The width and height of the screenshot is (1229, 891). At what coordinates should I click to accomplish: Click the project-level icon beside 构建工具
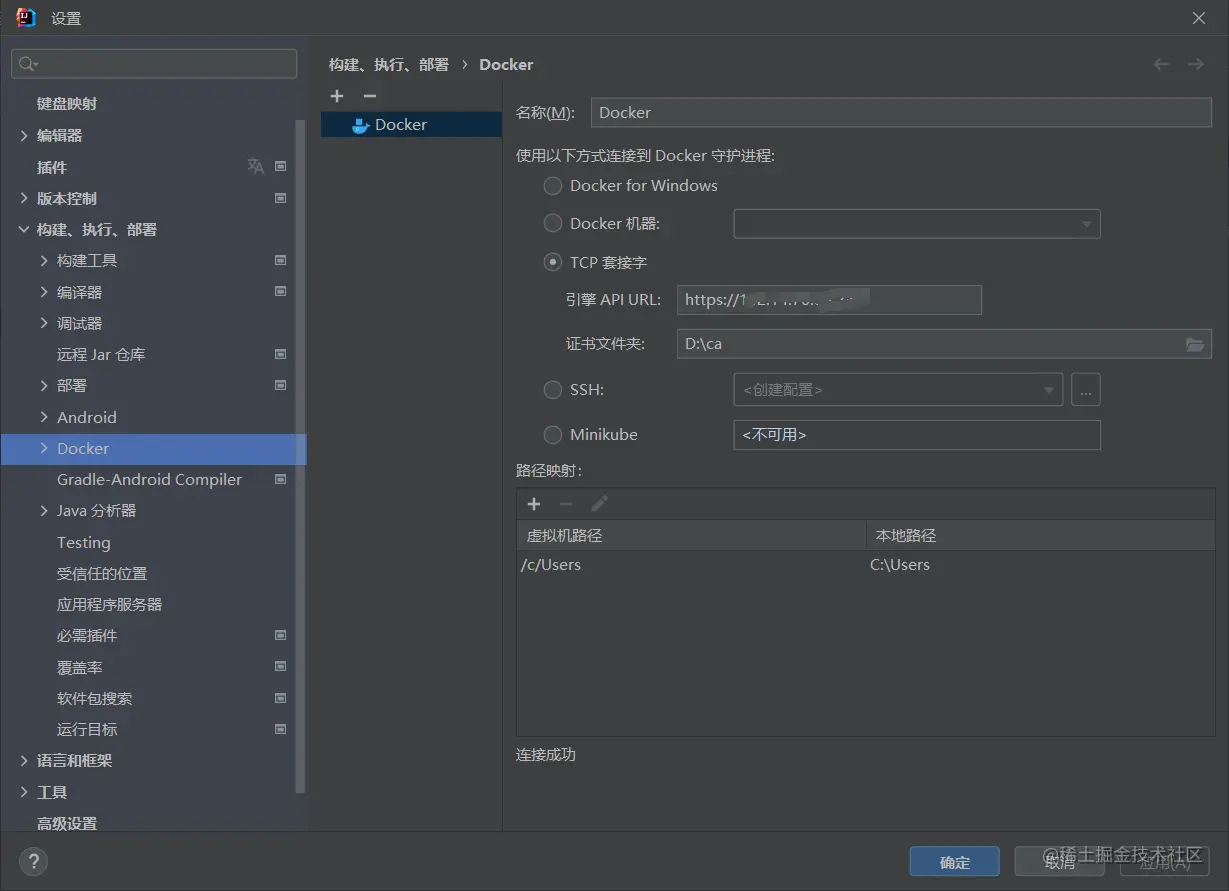point(280,260)
